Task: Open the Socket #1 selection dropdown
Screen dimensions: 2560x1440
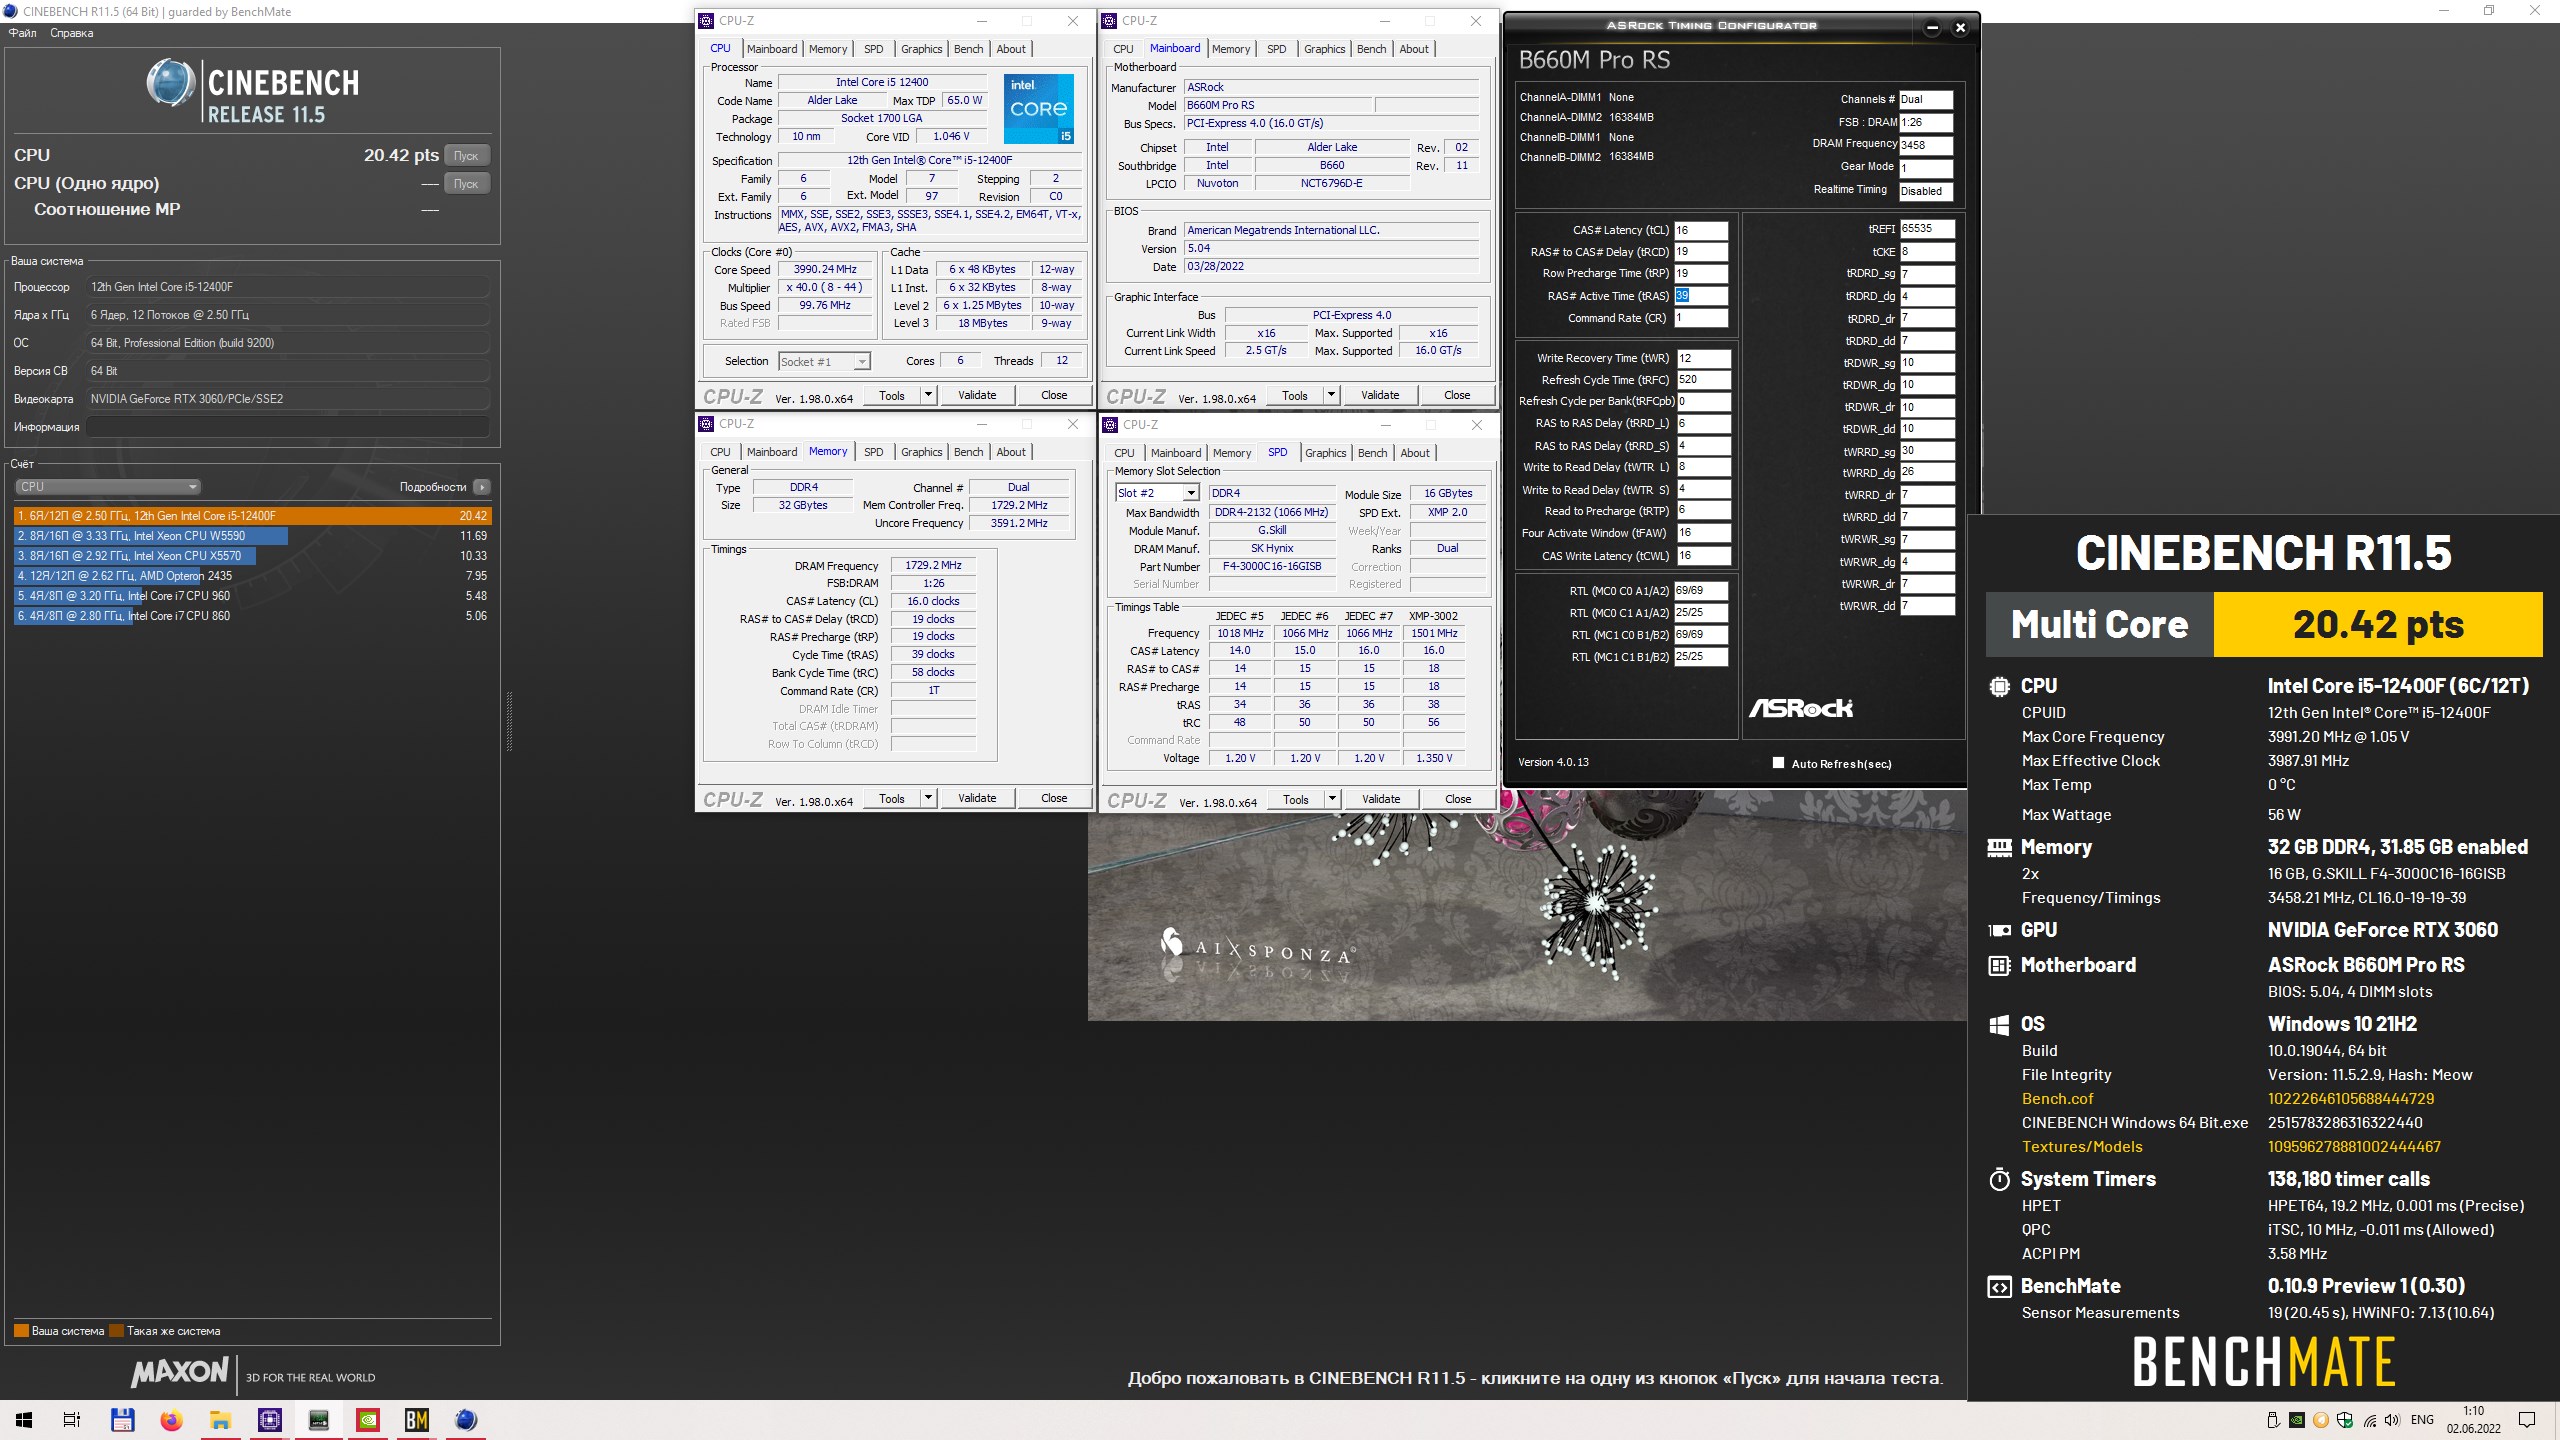Action: (x=825, y=361)
